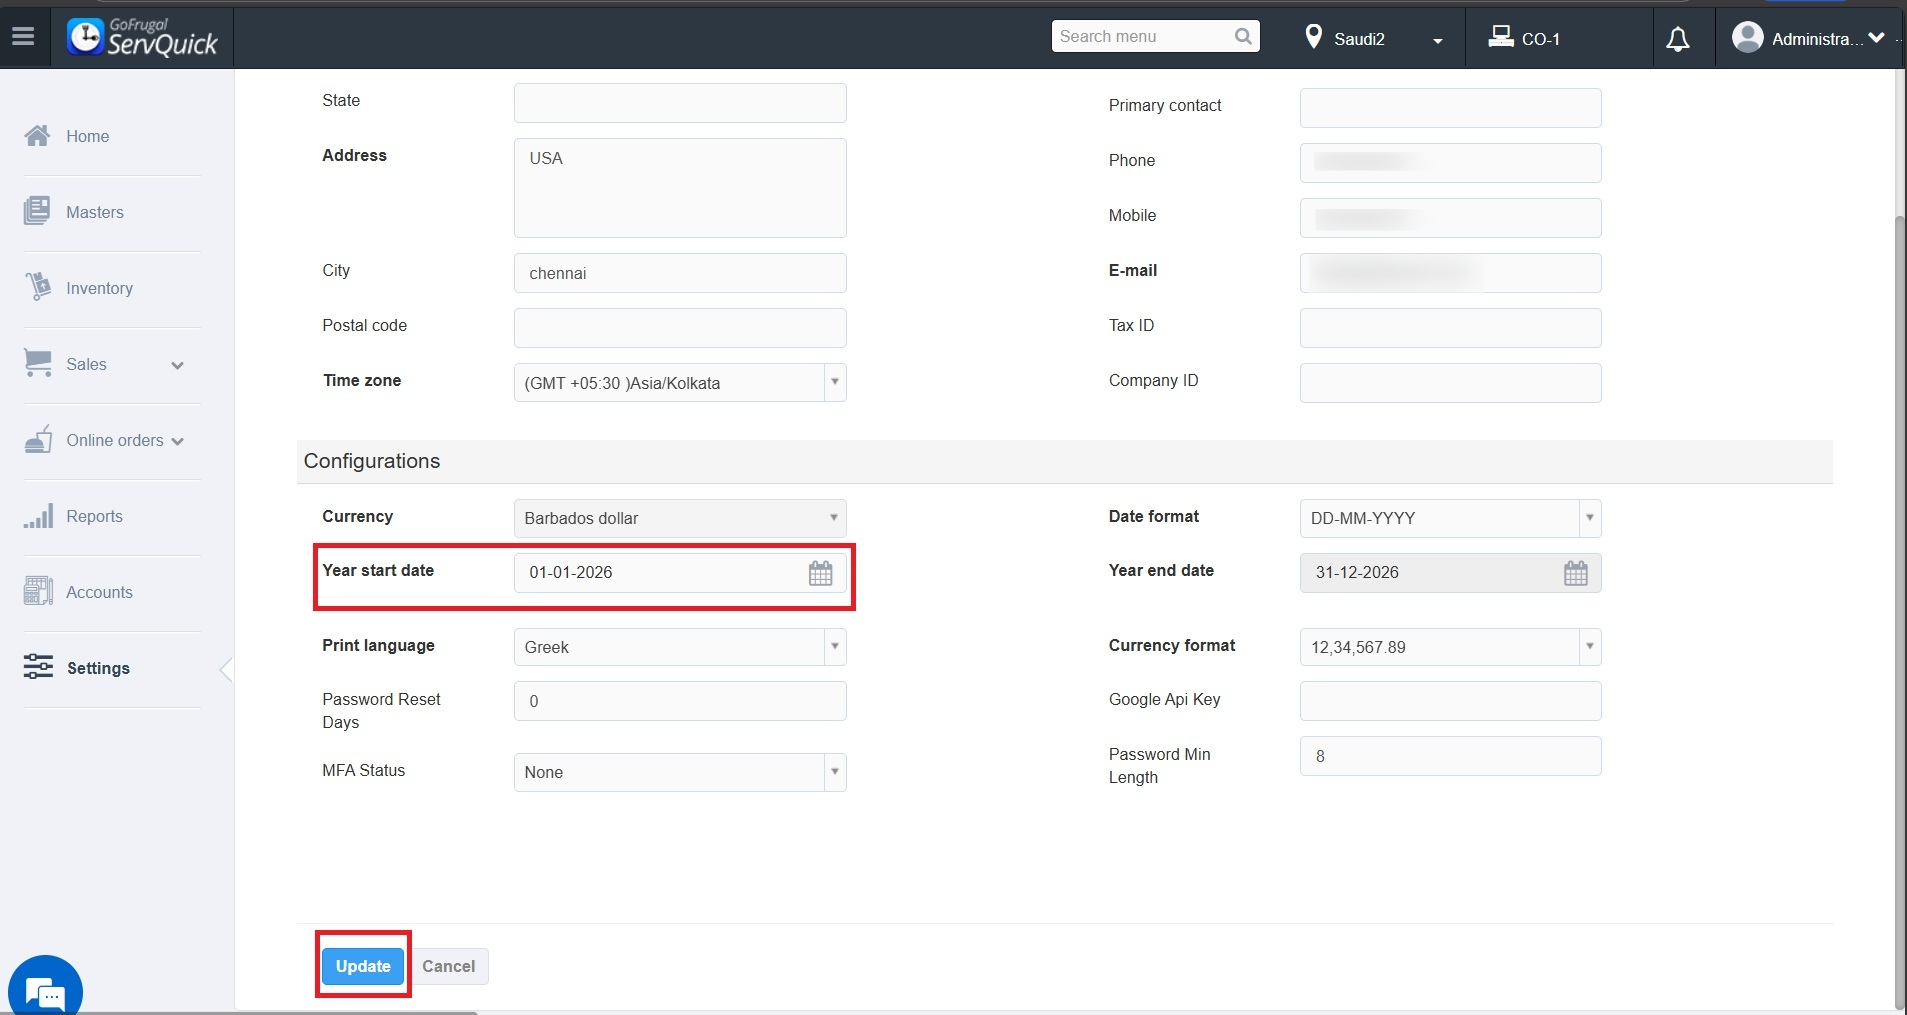The width and height of the screenshot is (1907, 1015).
Task: Open the Time zone dropdown
Action: [680, 383]
